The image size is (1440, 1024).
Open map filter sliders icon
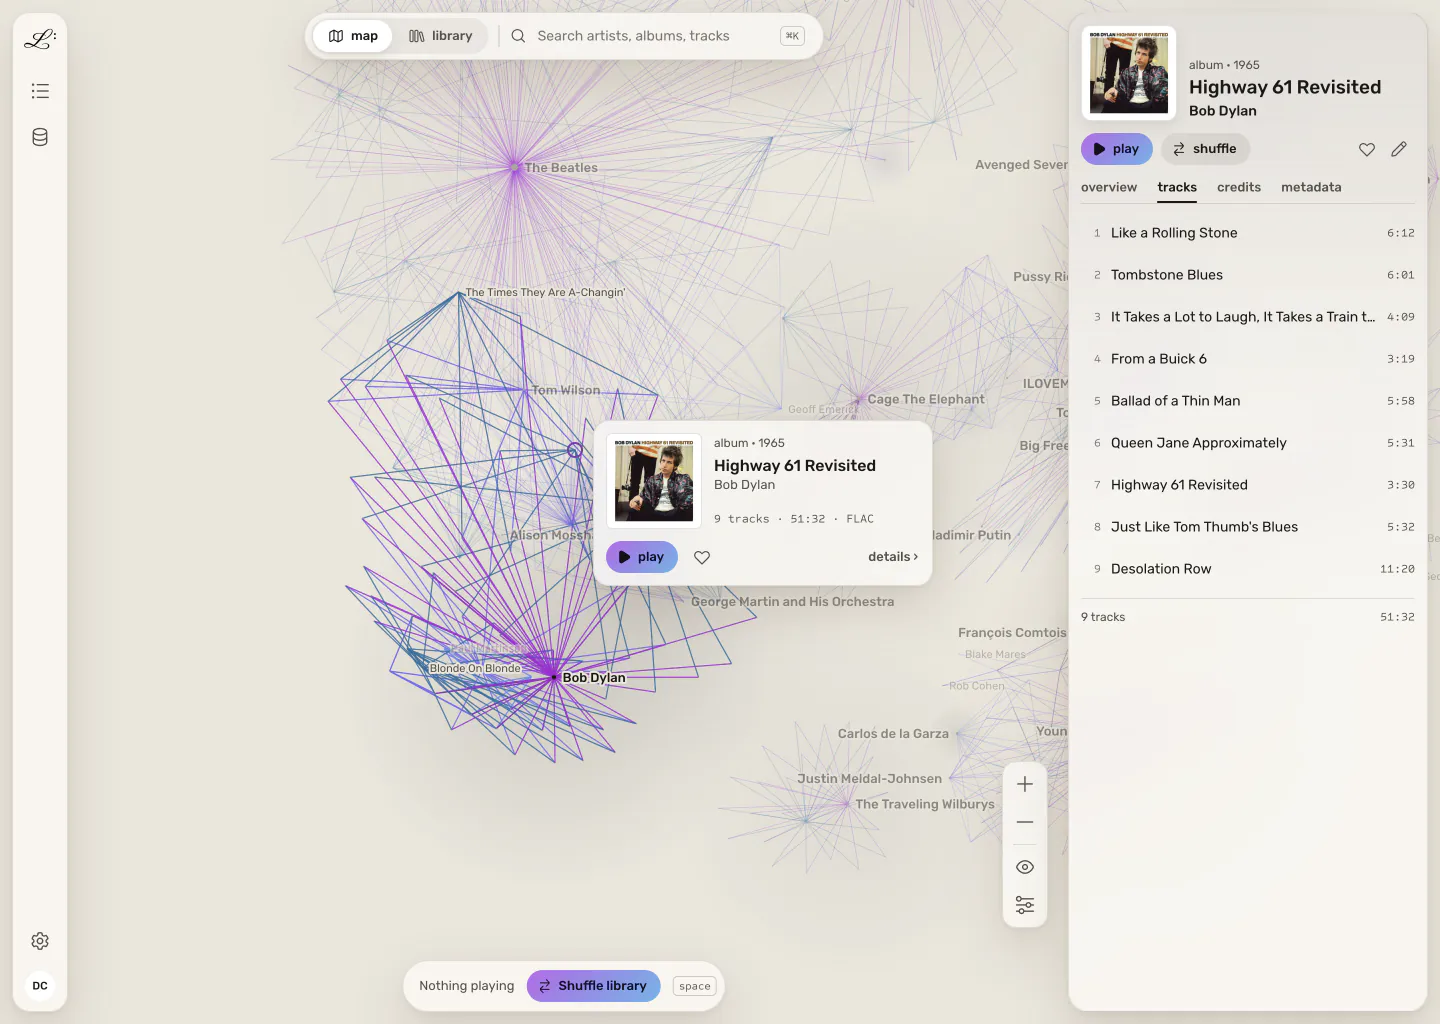(x=1025, y=905)
